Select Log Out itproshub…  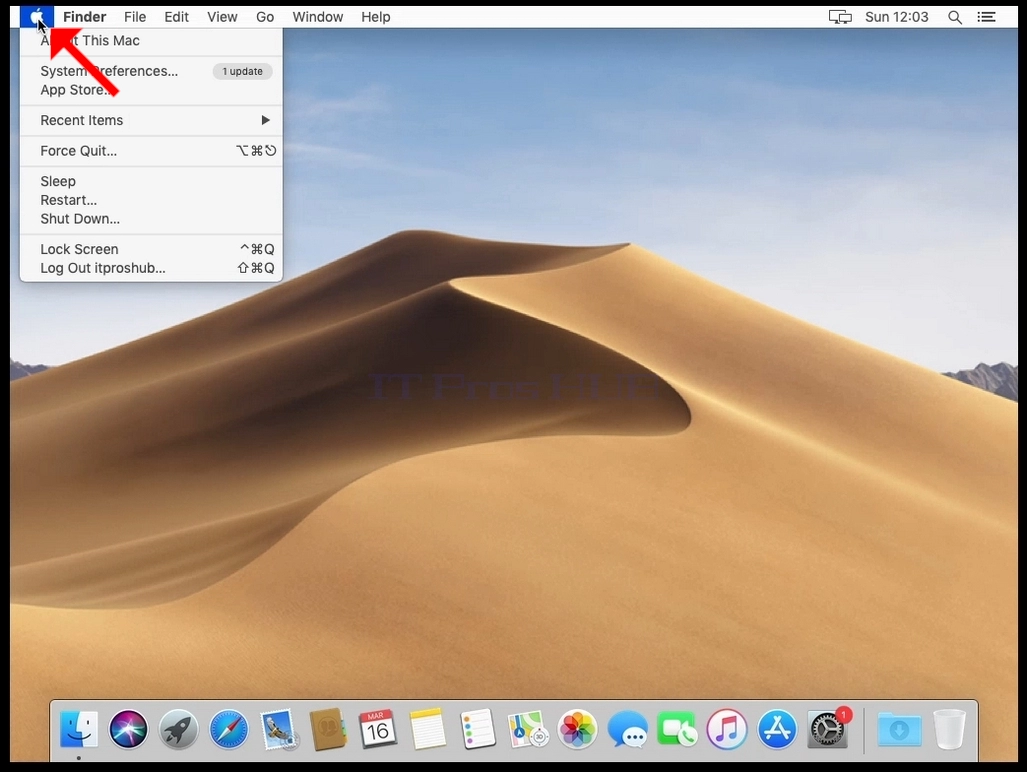(x=151, y=268)
